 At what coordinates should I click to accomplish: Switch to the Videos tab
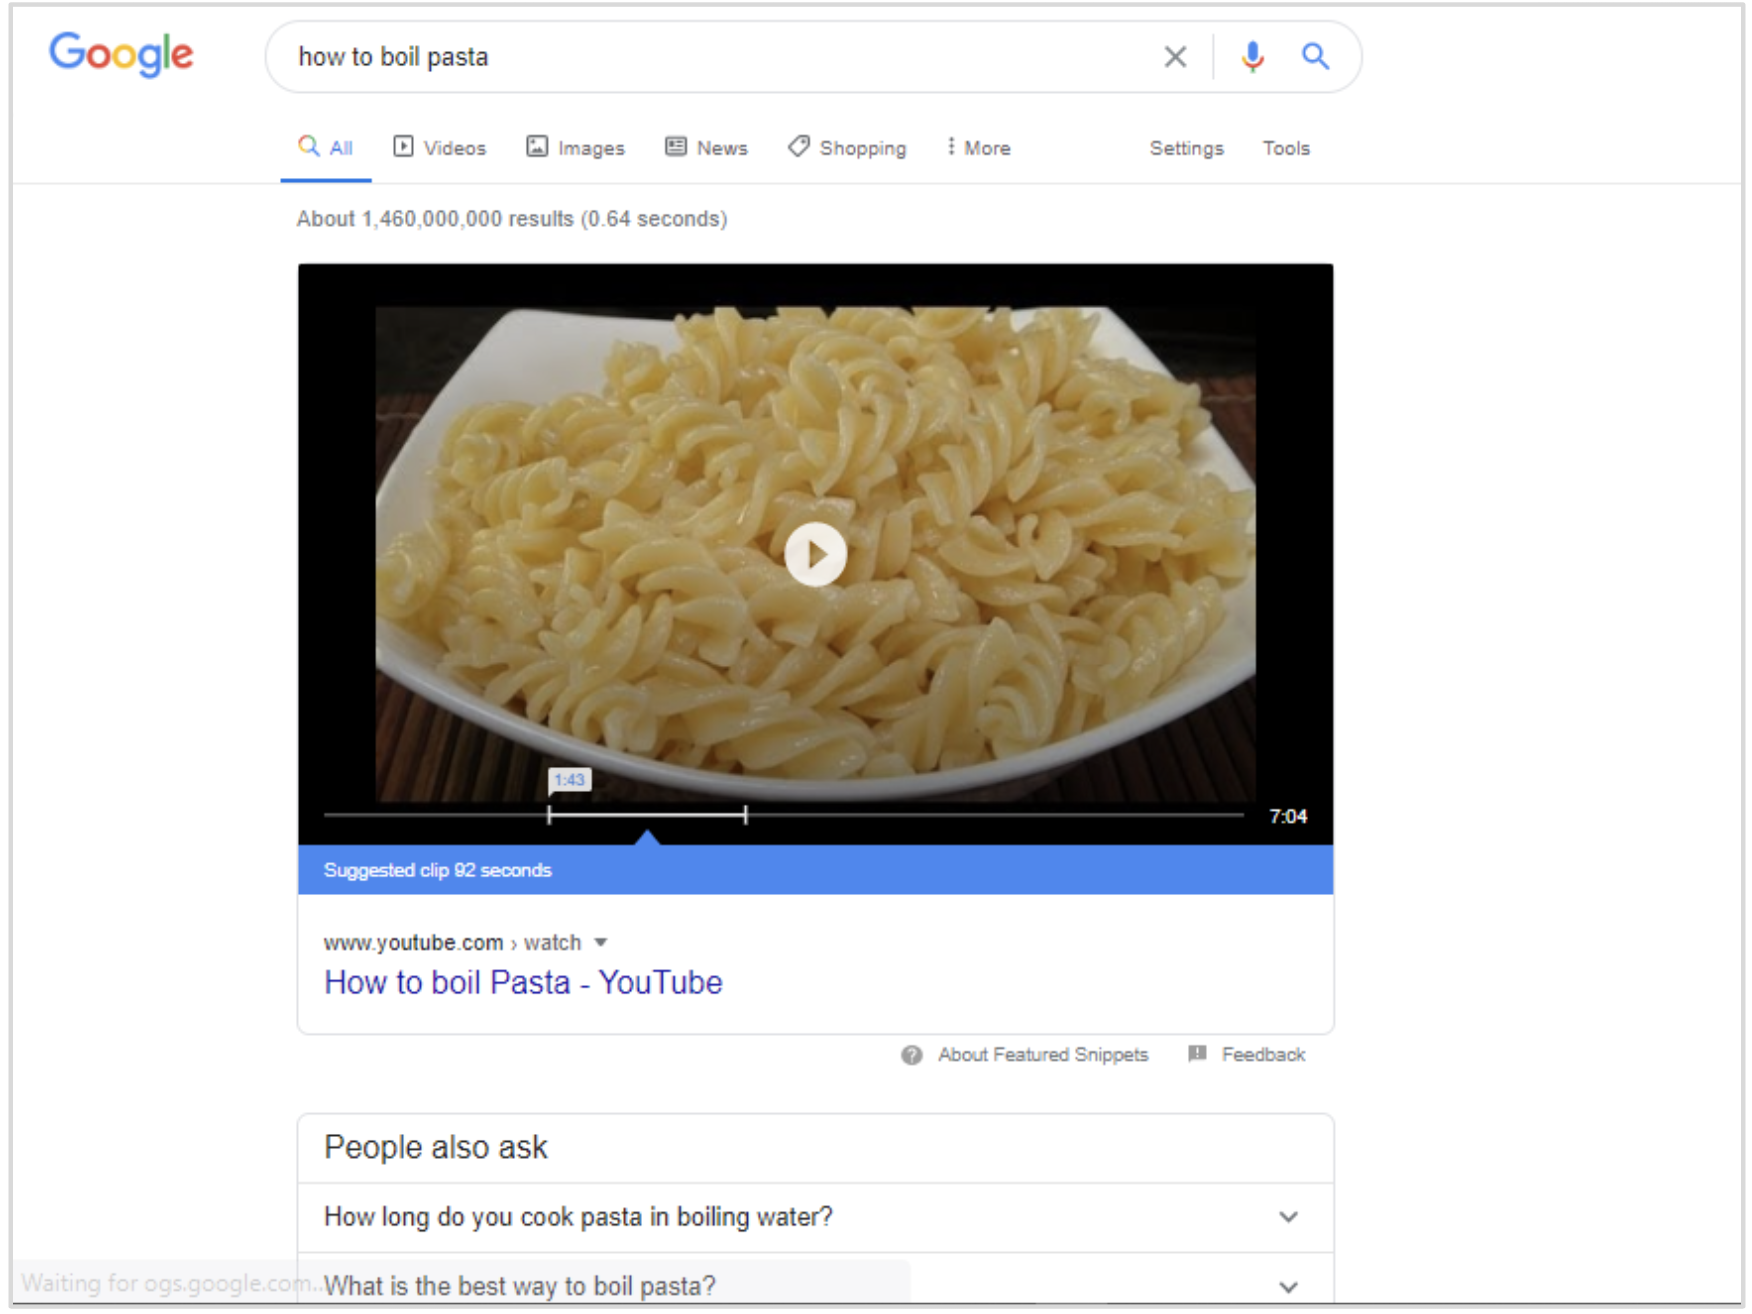pyautogui.click(x=440, y=148)
